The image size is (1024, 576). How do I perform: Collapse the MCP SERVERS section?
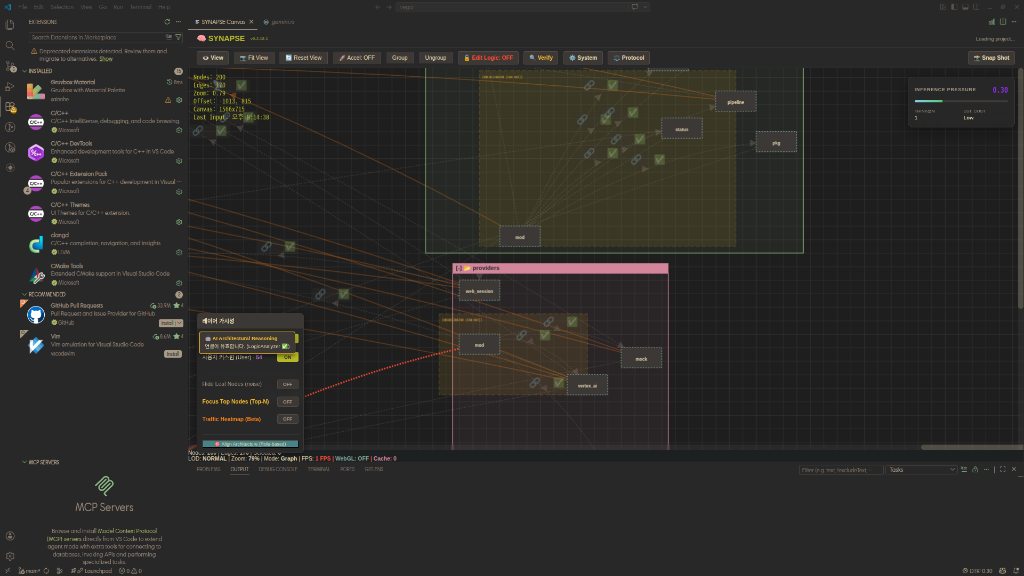(25, 462)
